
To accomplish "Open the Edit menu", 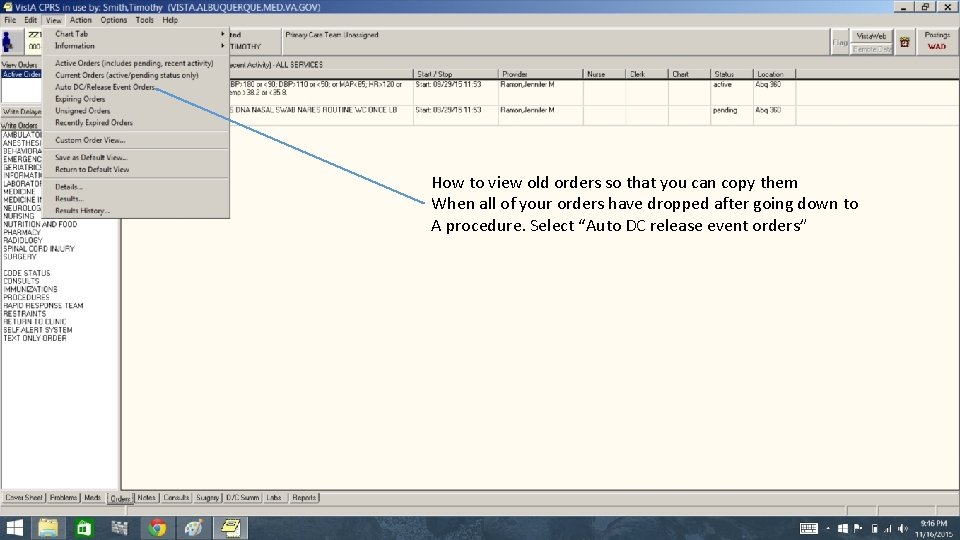I will click(31, 20).
